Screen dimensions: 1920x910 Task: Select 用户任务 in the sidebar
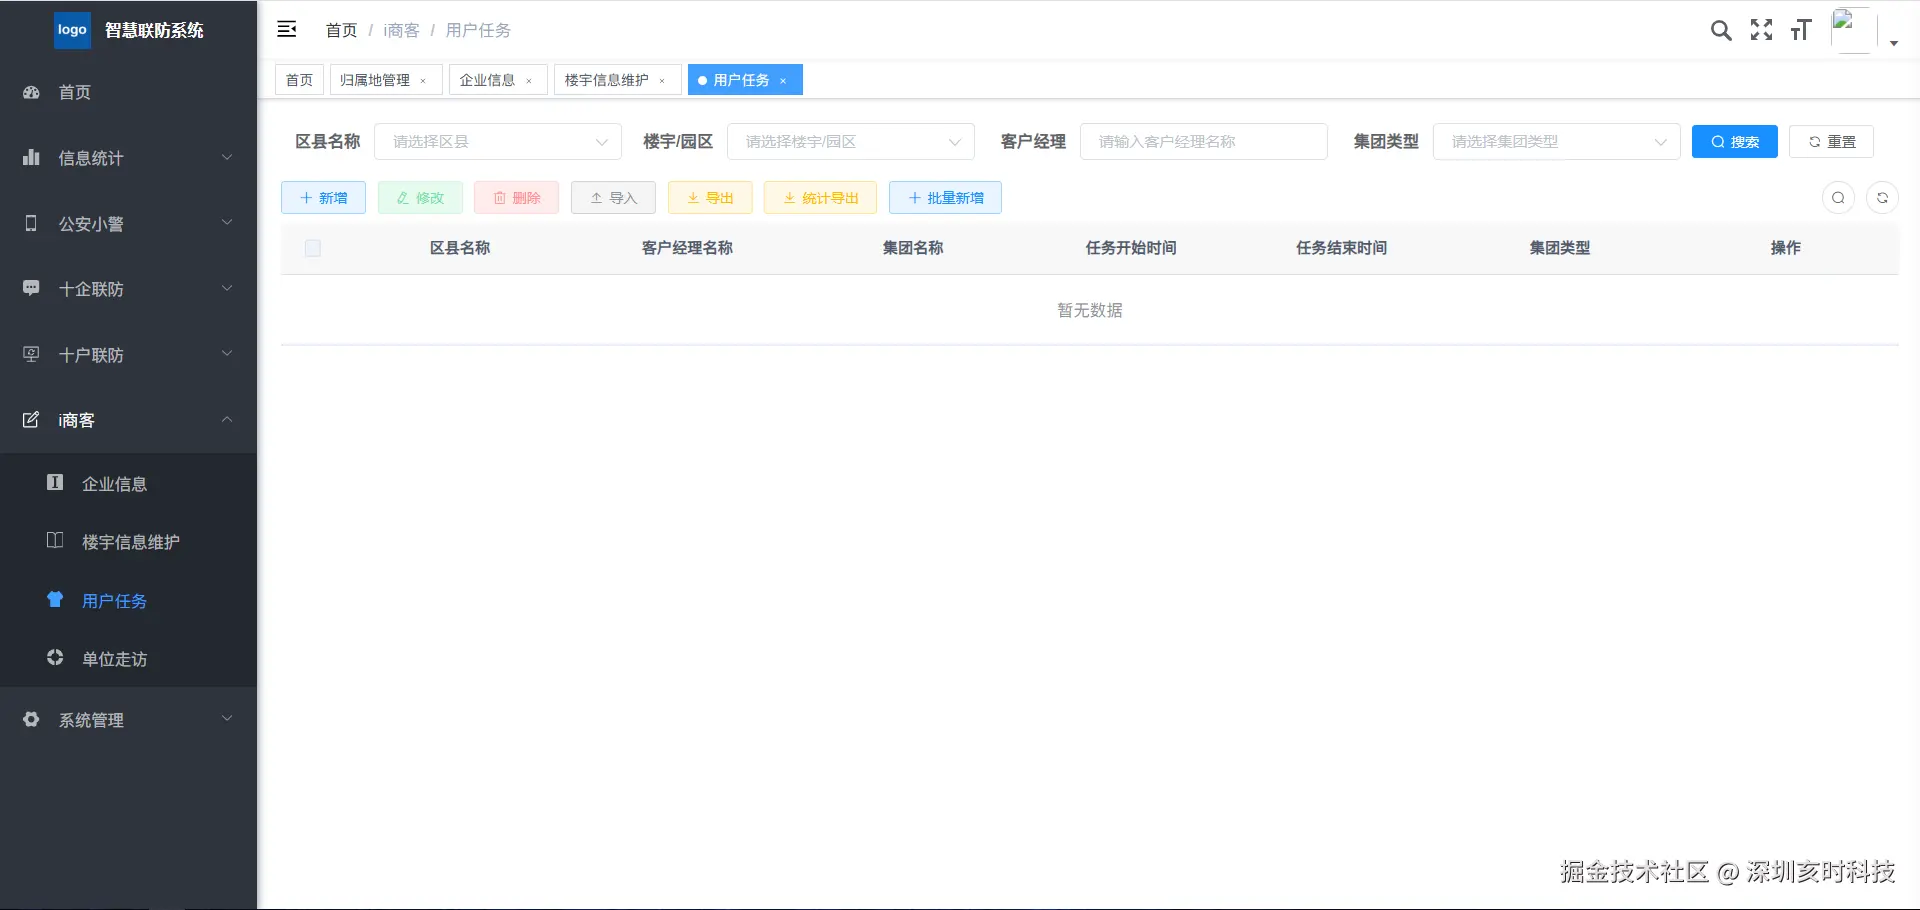pos(128,601)
